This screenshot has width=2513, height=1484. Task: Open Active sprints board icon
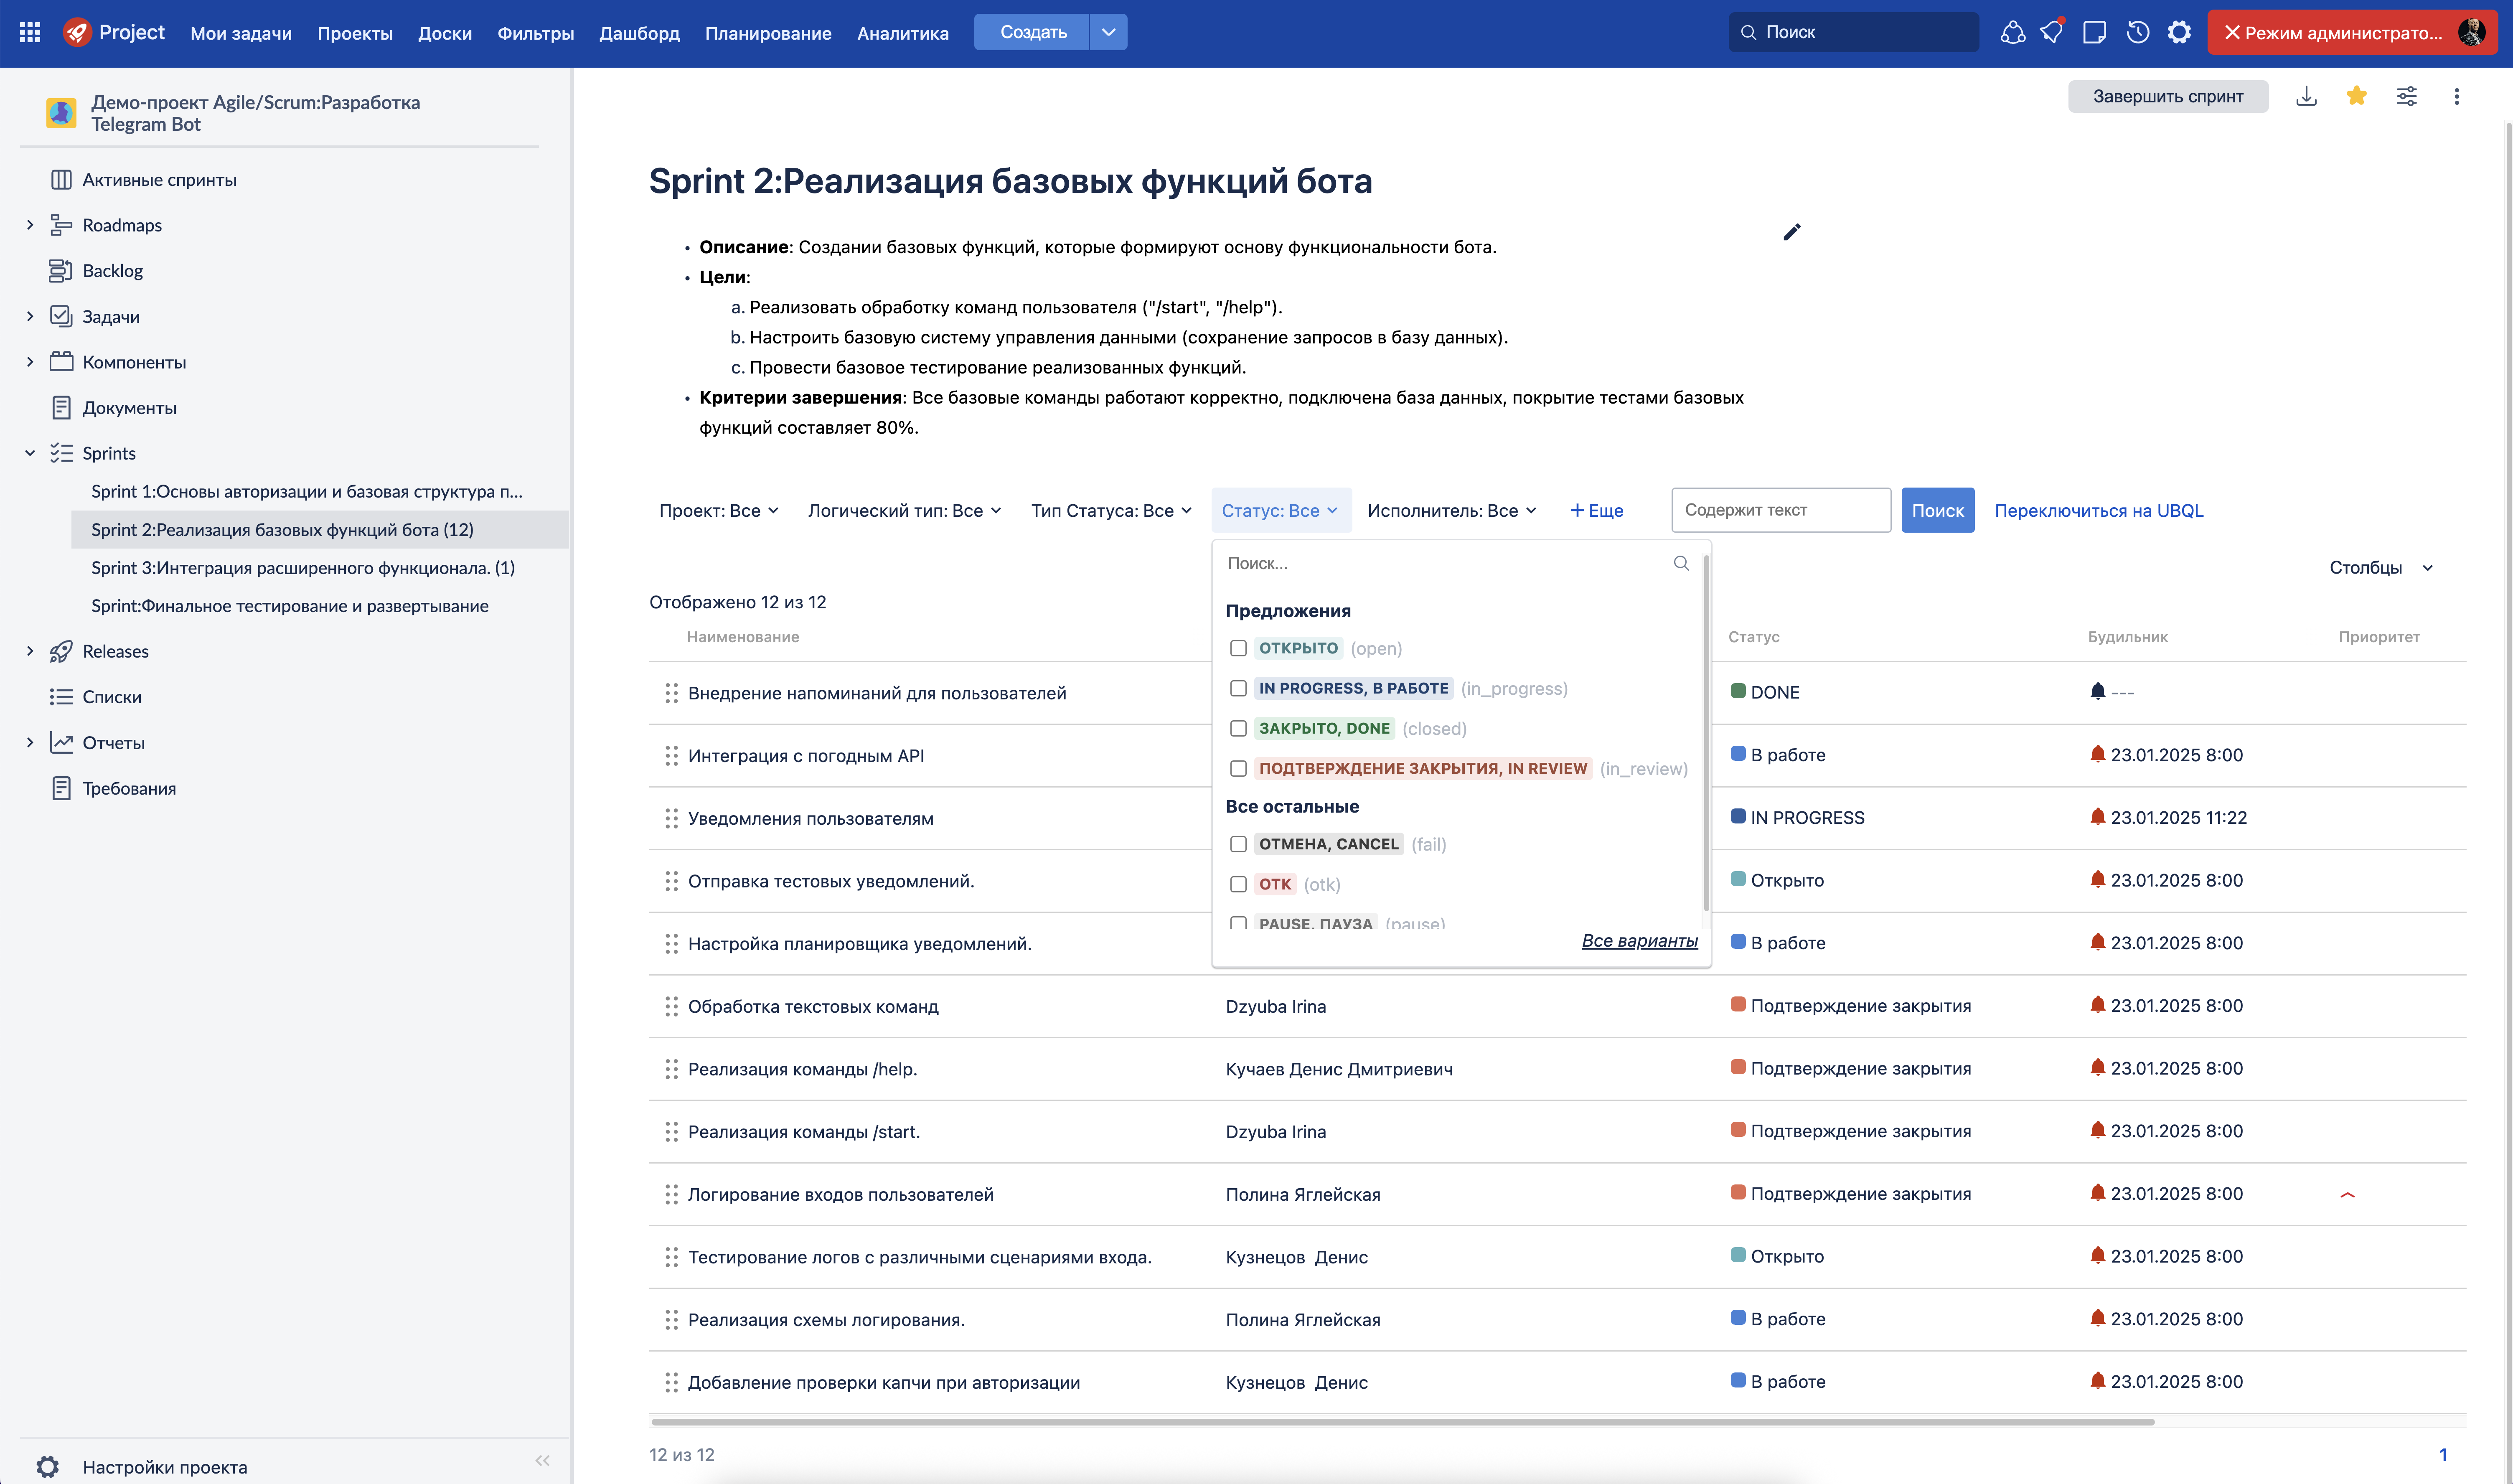click(x=61, y=180)
